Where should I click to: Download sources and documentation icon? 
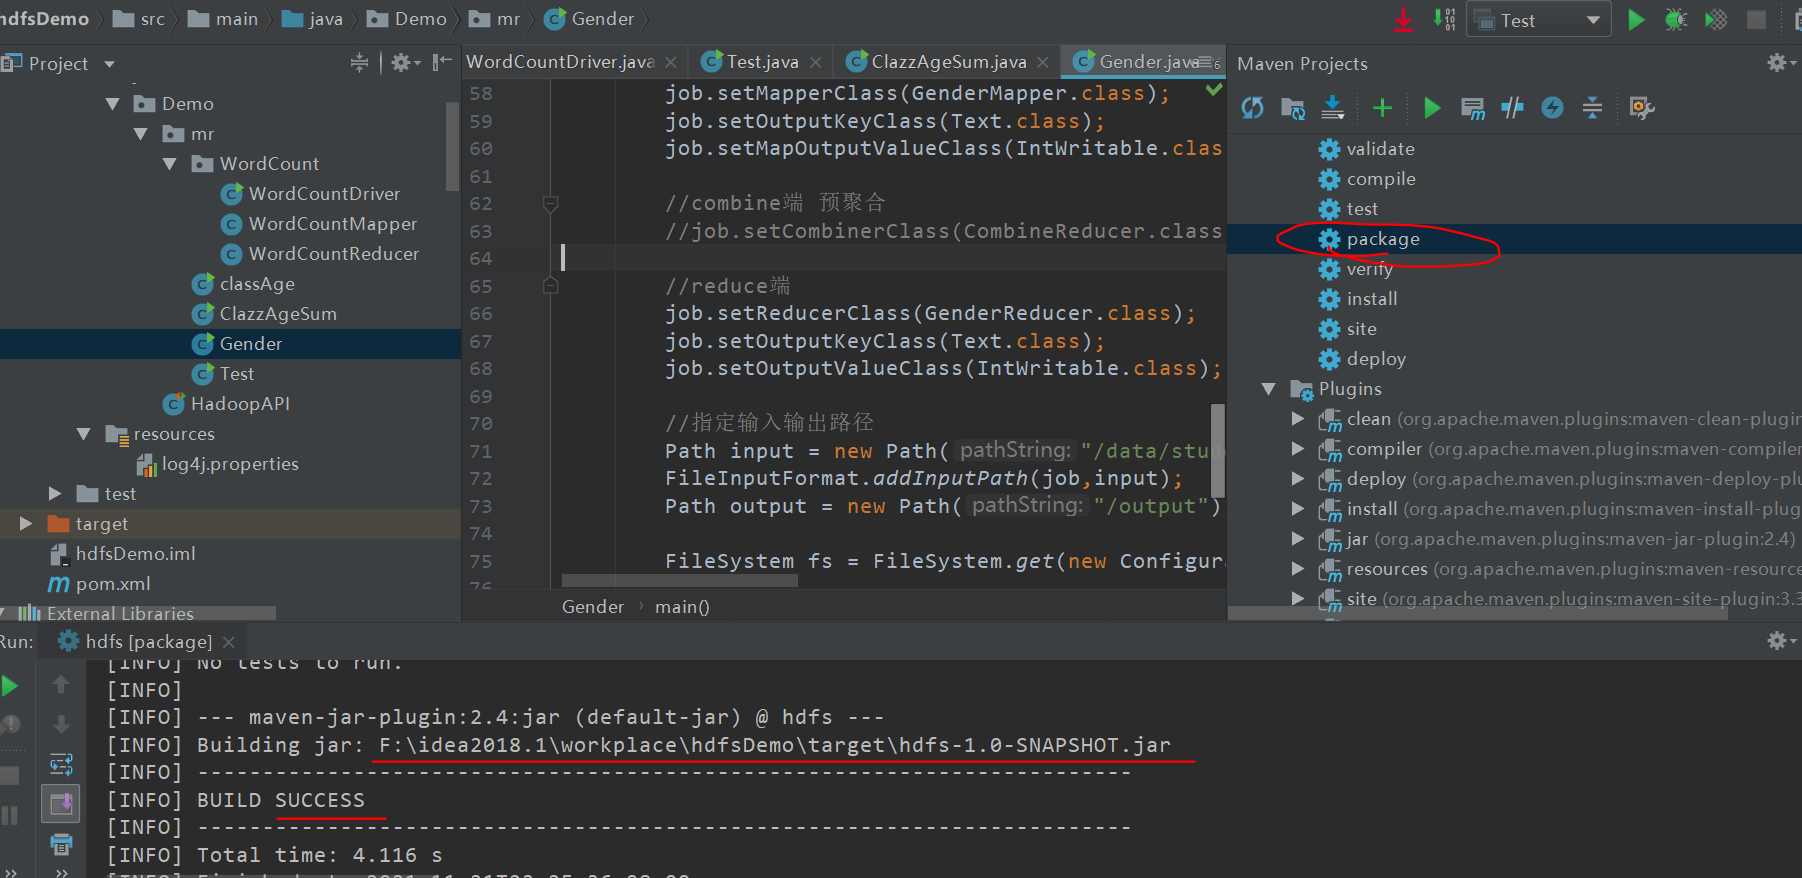click(1332, 107)
